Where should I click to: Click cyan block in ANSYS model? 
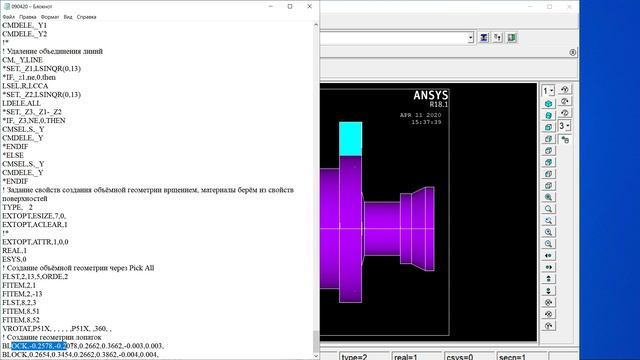pyautogui.click(x=350, y=138)
